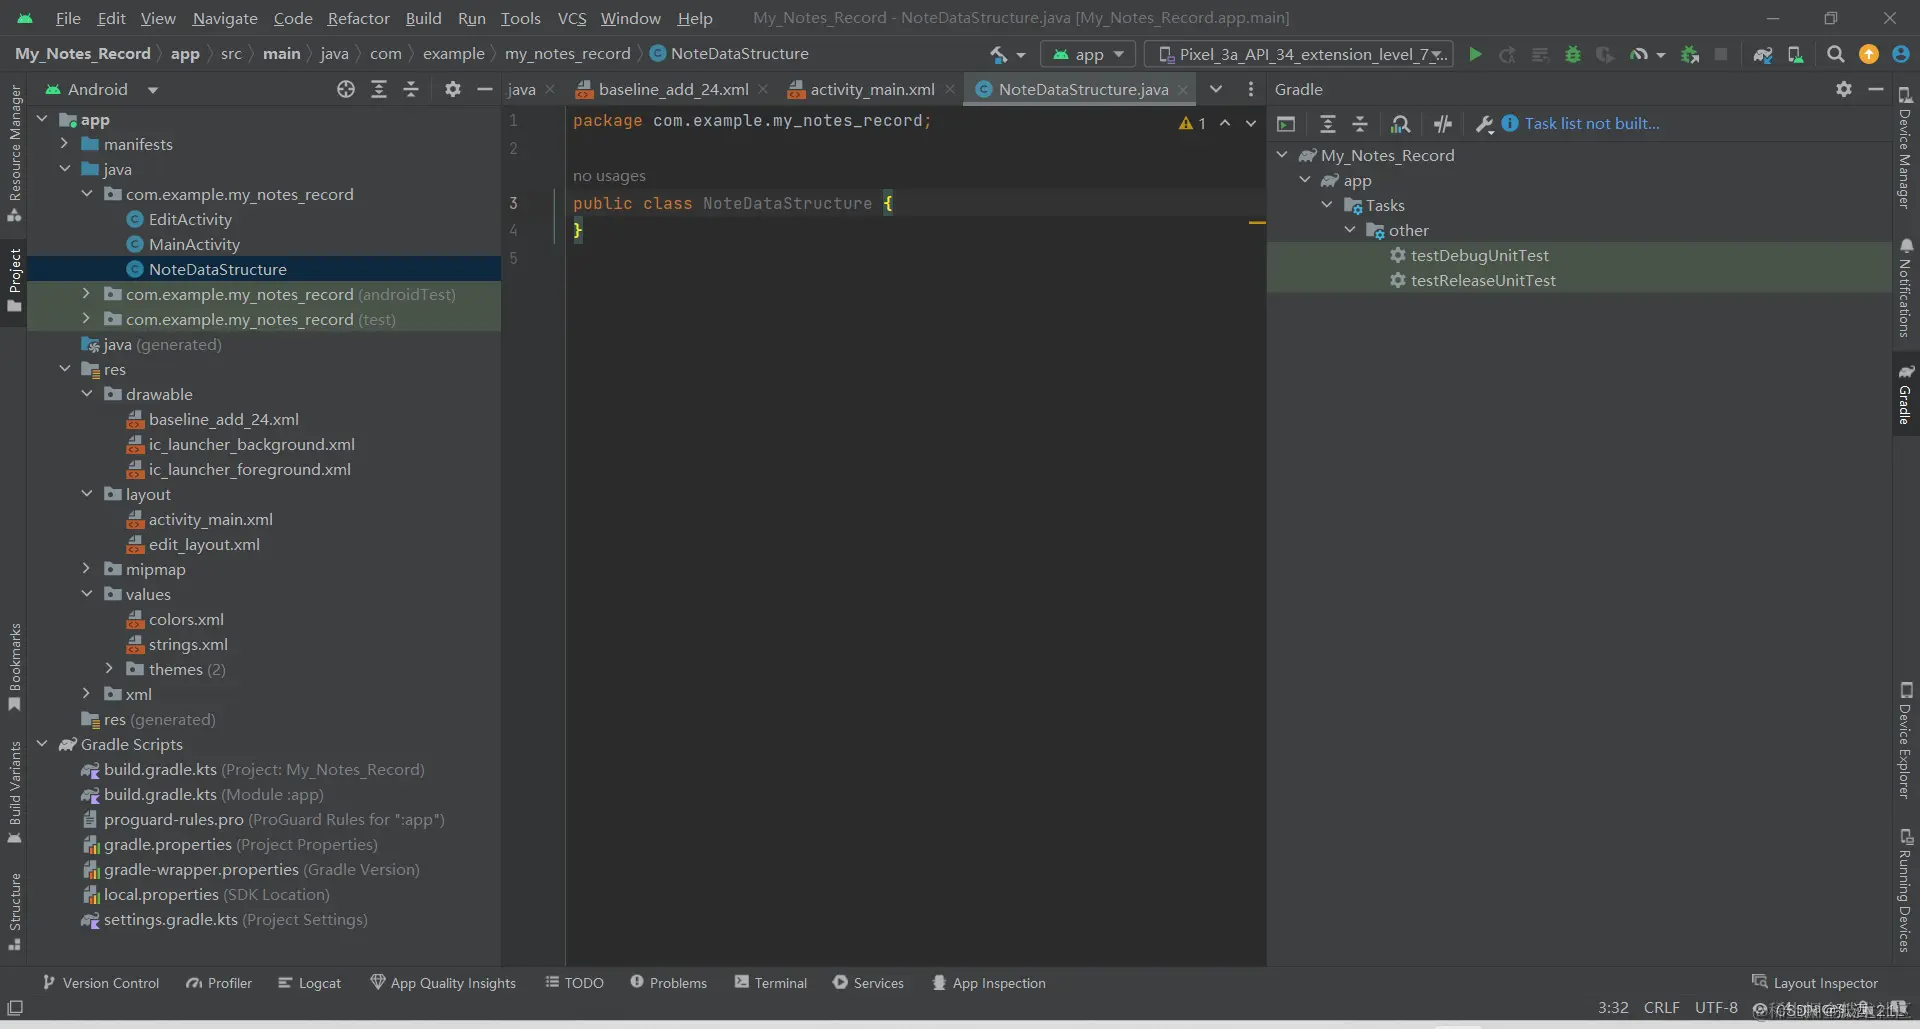The width and height of the screenshot is (1920, 1029).
Task: Toggle Offline Mode in Gradle toolbar
Action: (1442, 124)
